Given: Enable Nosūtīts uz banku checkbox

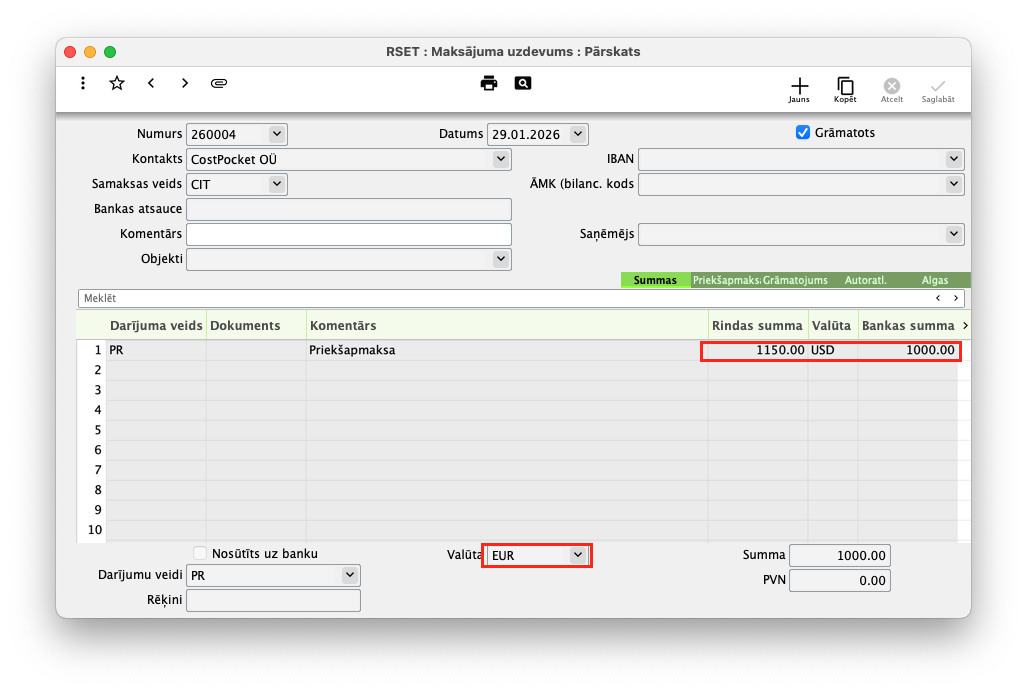Looking at the screenshot, I should pos(201,553).
